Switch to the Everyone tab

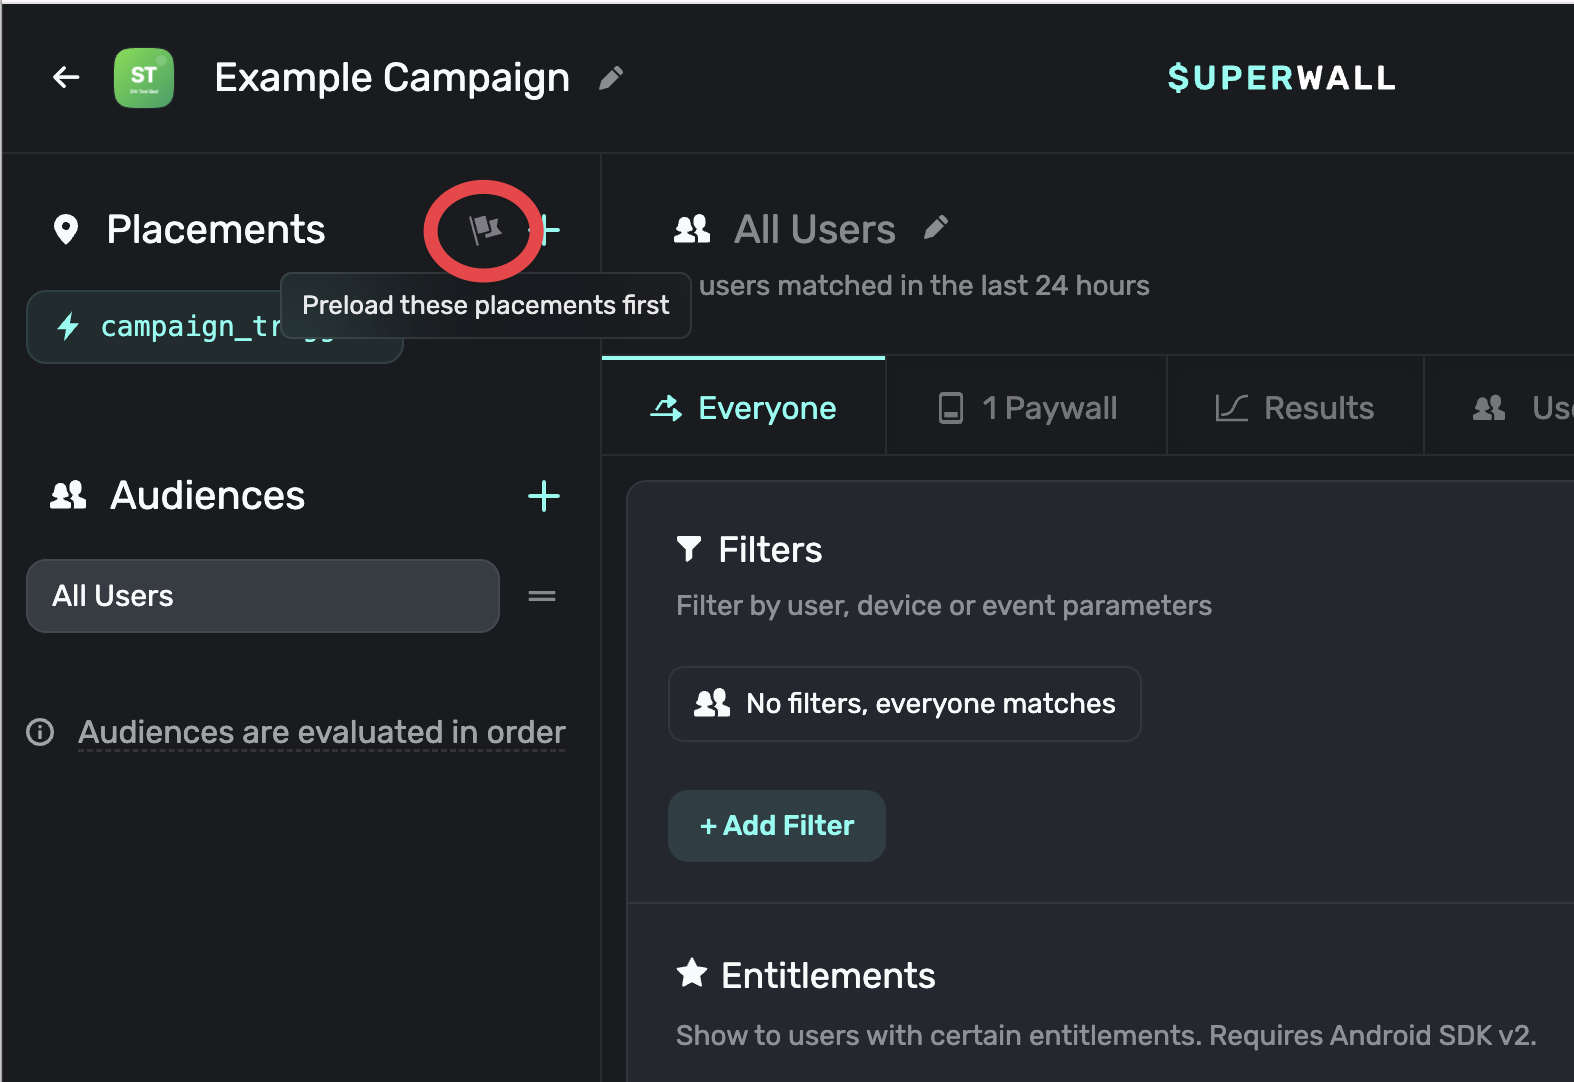click(744, 408)
